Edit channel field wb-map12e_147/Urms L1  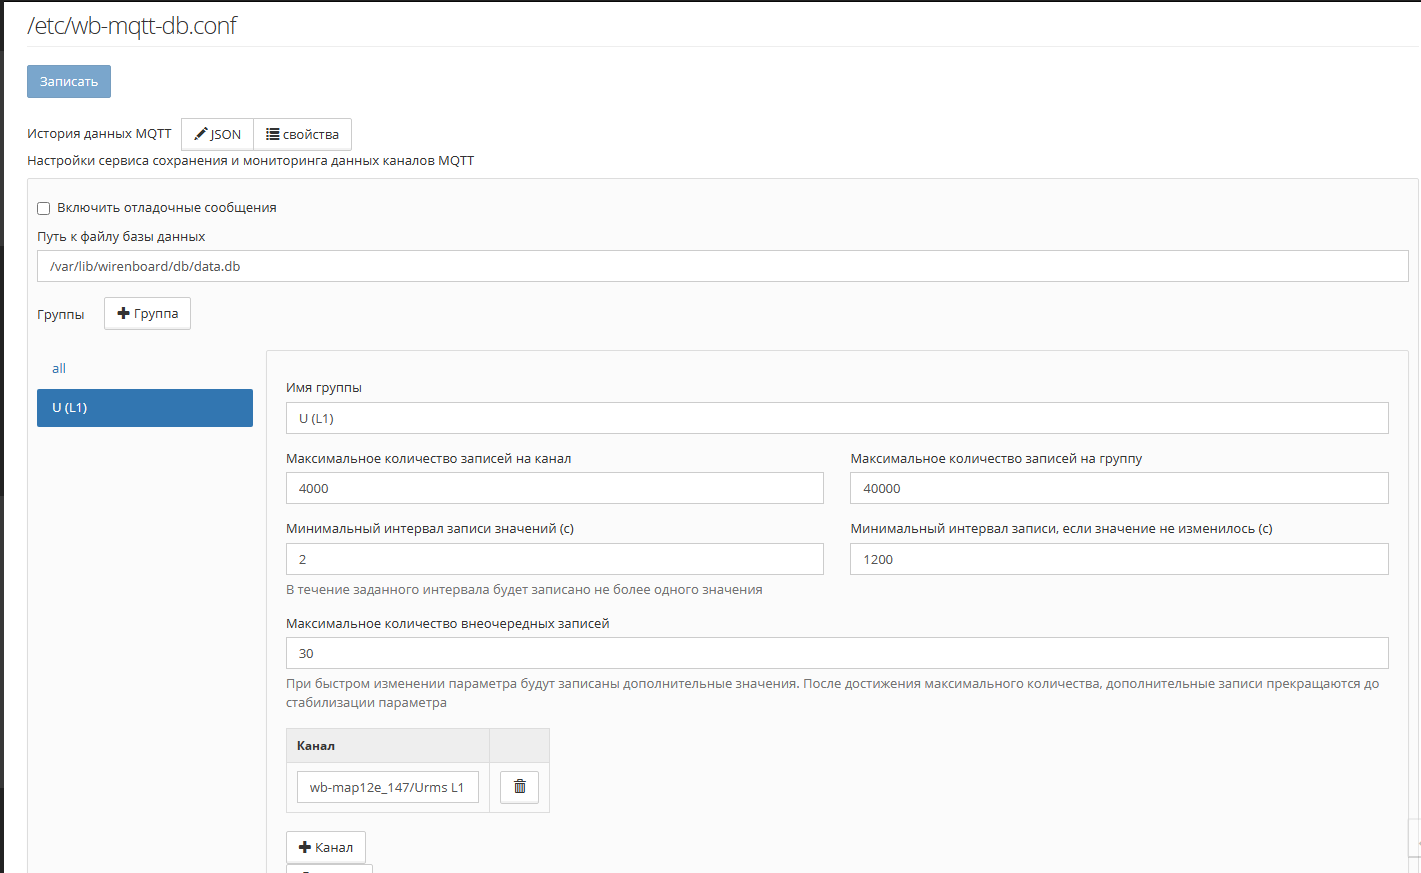pyautogui.click(x=388, y=787)
